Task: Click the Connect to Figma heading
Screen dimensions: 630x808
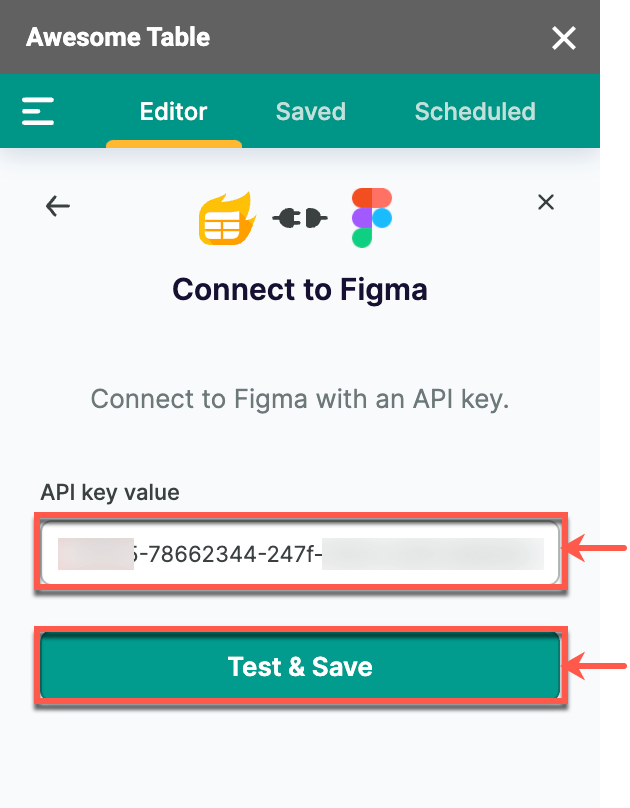Action: click(x=299, y=290)
